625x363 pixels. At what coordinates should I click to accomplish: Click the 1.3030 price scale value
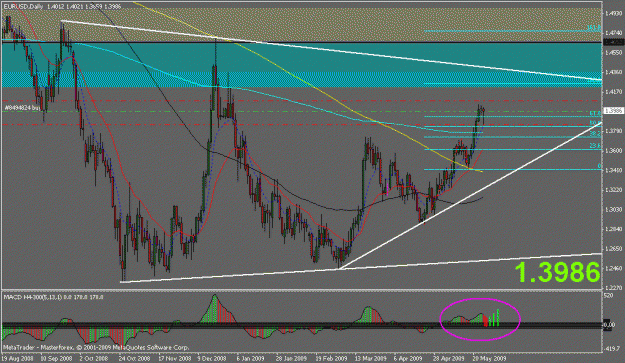614,210
